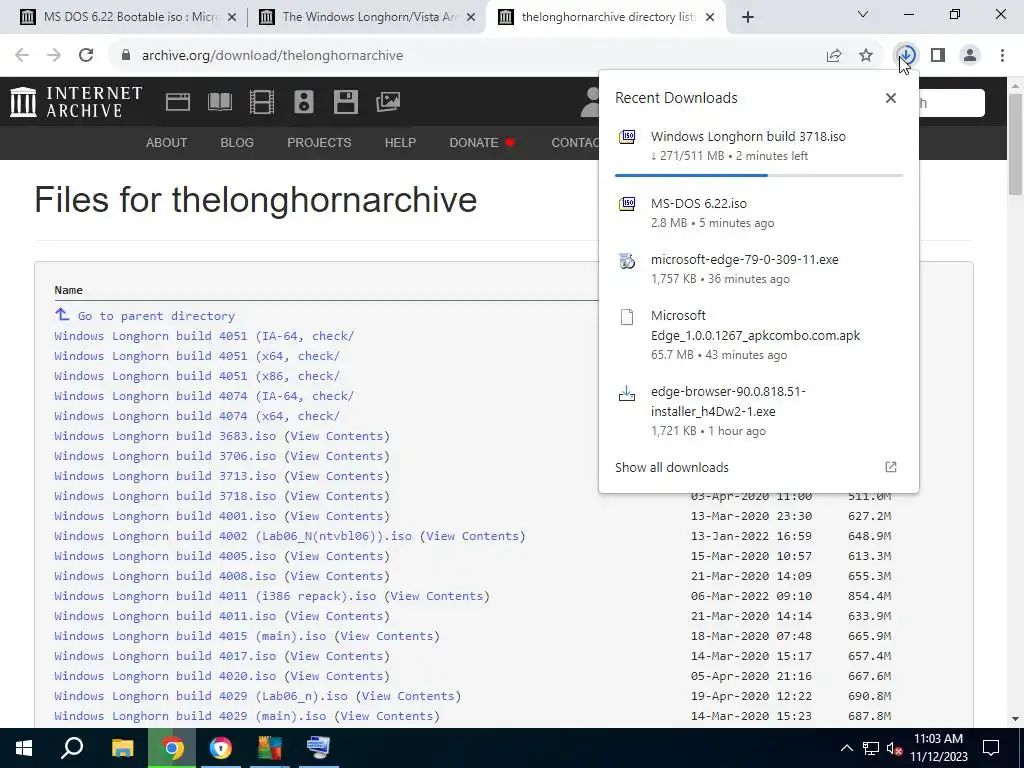1024x768 pixels.
Task: Click the Chrome taskbar icon
Action: 172,748
